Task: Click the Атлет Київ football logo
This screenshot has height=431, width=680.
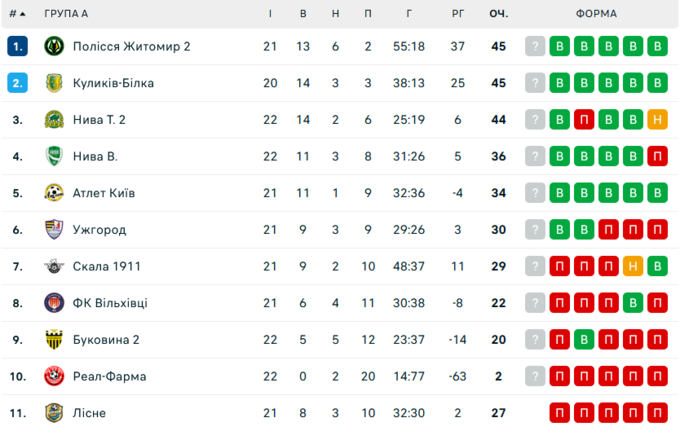Action: [54, 193]
